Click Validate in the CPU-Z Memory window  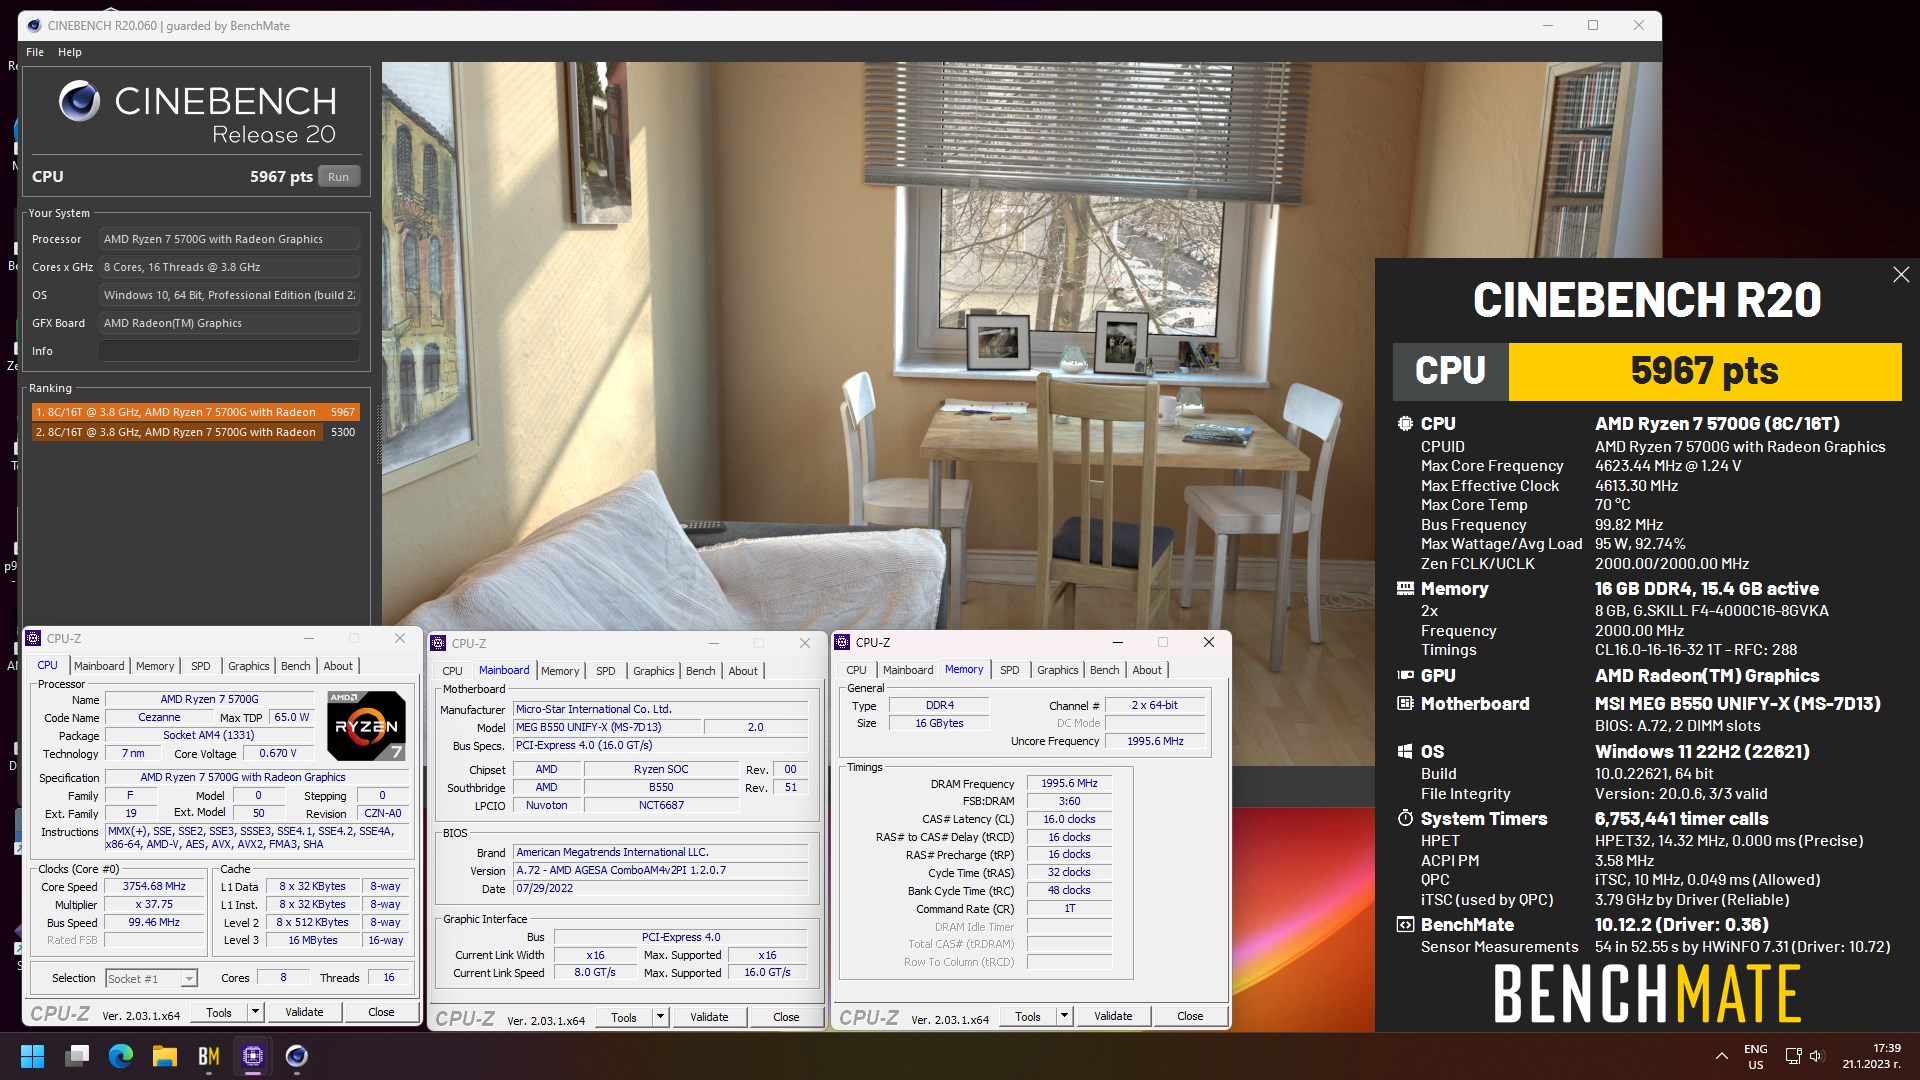(1113, 1016)
